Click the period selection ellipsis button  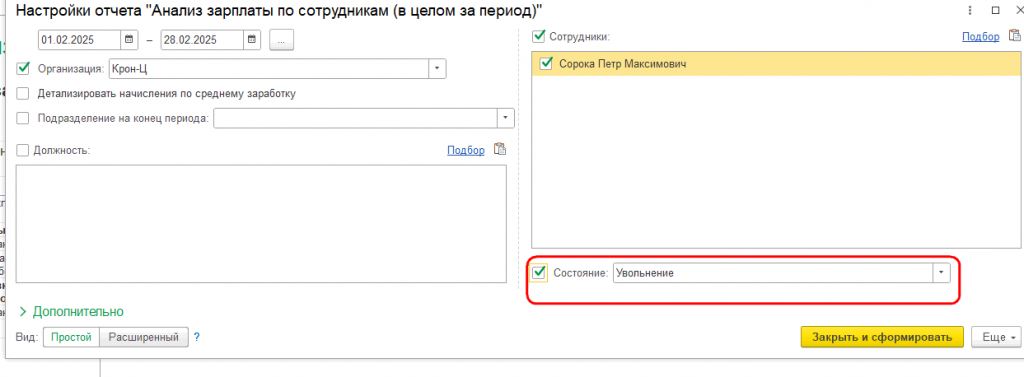(x=281, y=40)
